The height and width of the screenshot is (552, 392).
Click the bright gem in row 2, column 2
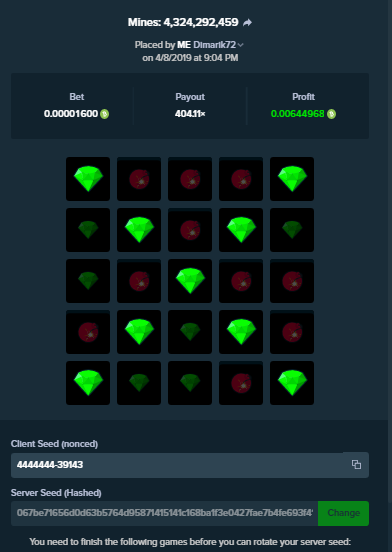139,230
